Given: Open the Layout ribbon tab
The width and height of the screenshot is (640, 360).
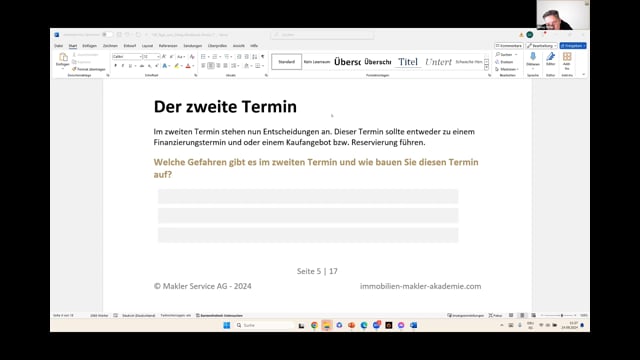Looking at the screenshot, I should [x=147, y=46].
